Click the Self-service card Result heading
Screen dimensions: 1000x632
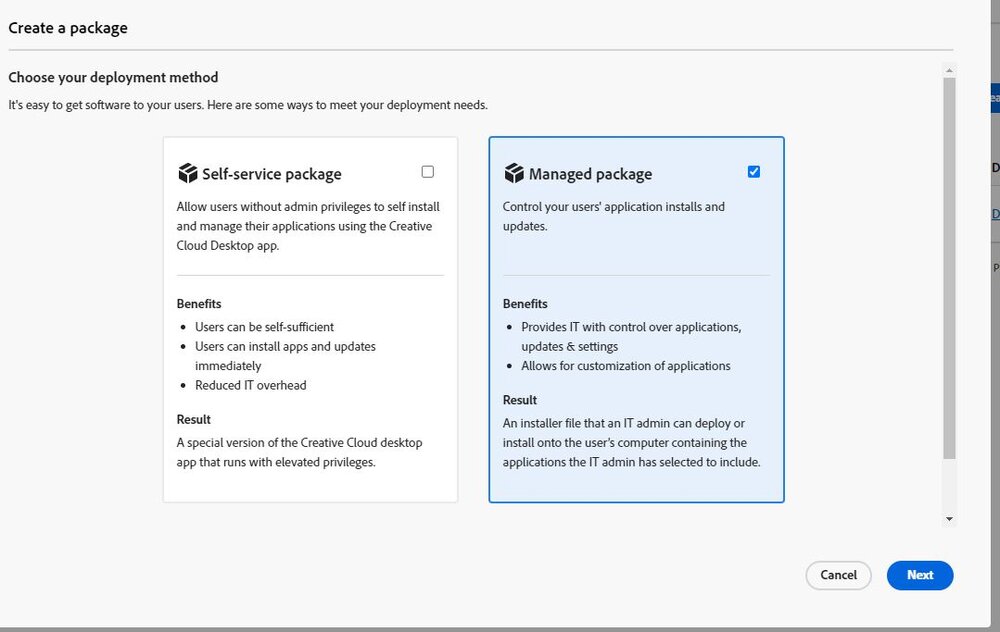pos(193,420)
